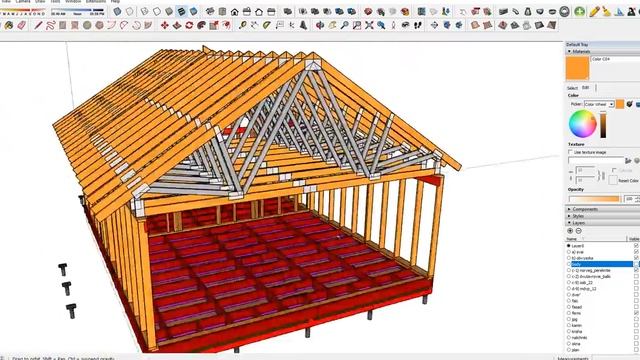The image size is (640, 360).
Task: Toggle Layer0 visible checkbox
Action: 636,246
